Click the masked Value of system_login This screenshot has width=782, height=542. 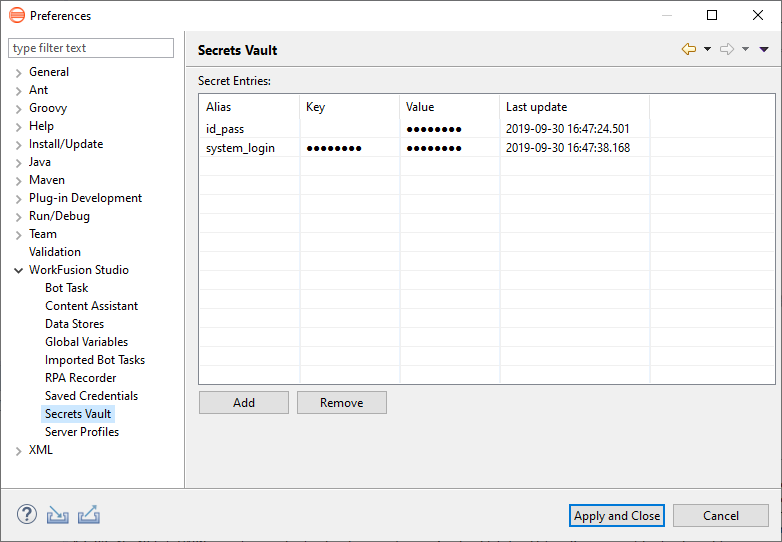coord(434,148)
